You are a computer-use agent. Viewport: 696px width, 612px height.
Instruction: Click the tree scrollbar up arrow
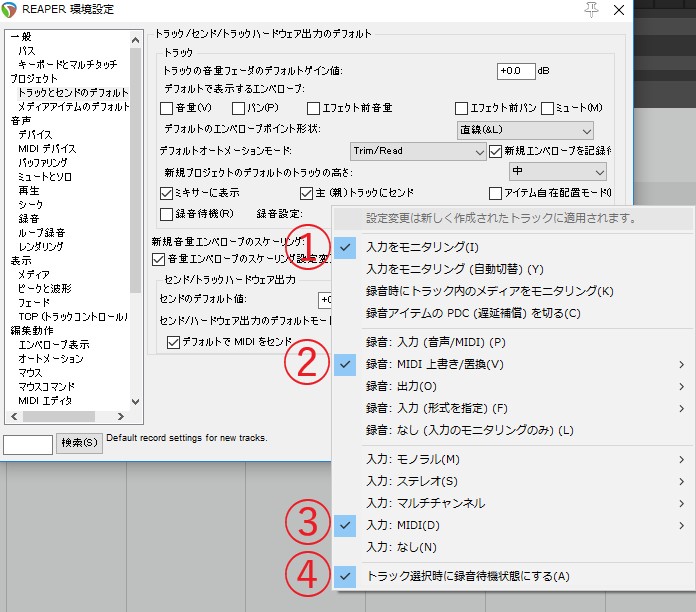click(135, 40)
